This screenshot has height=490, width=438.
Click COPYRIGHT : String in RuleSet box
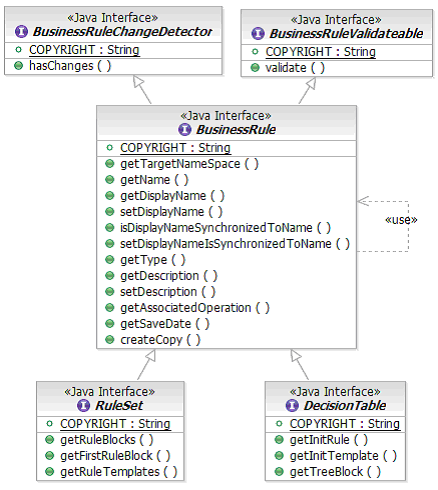coord(115,424)
